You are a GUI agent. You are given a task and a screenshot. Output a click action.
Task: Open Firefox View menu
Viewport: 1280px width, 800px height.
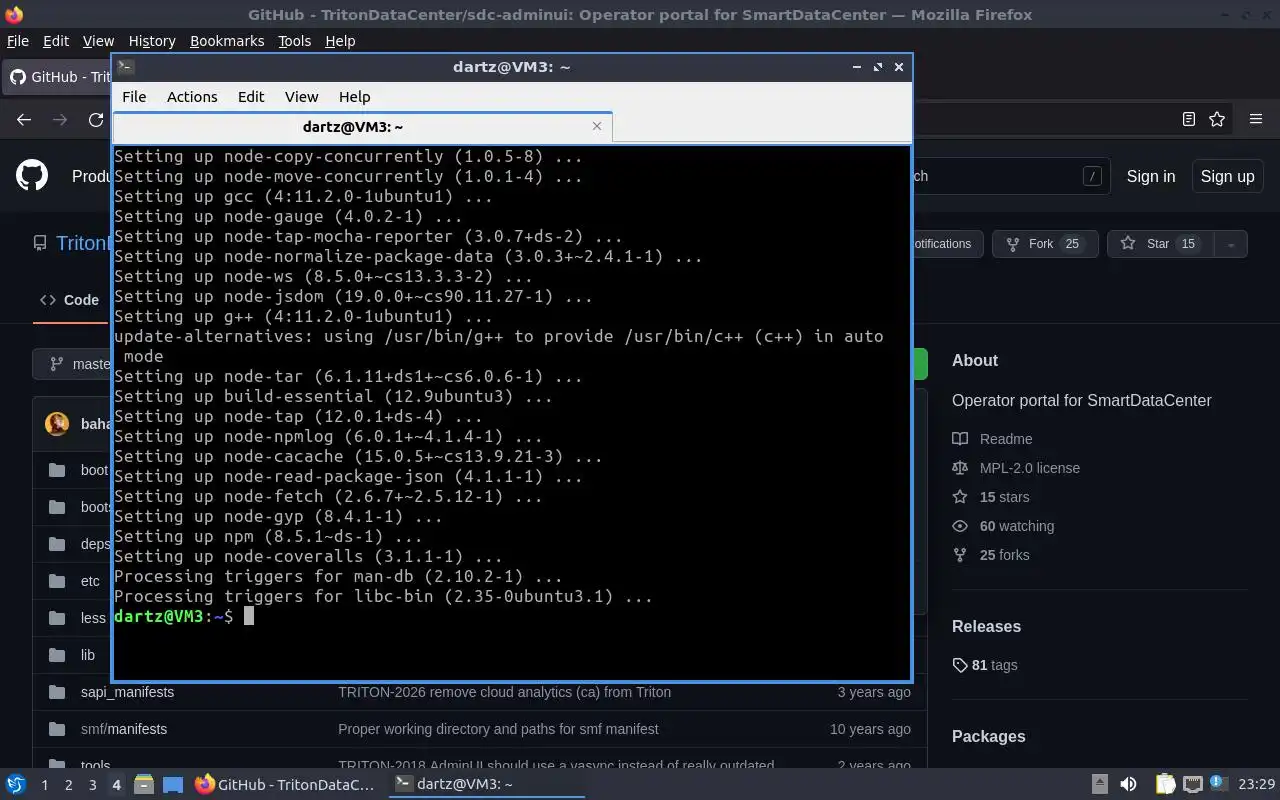[x=98, y=41]
